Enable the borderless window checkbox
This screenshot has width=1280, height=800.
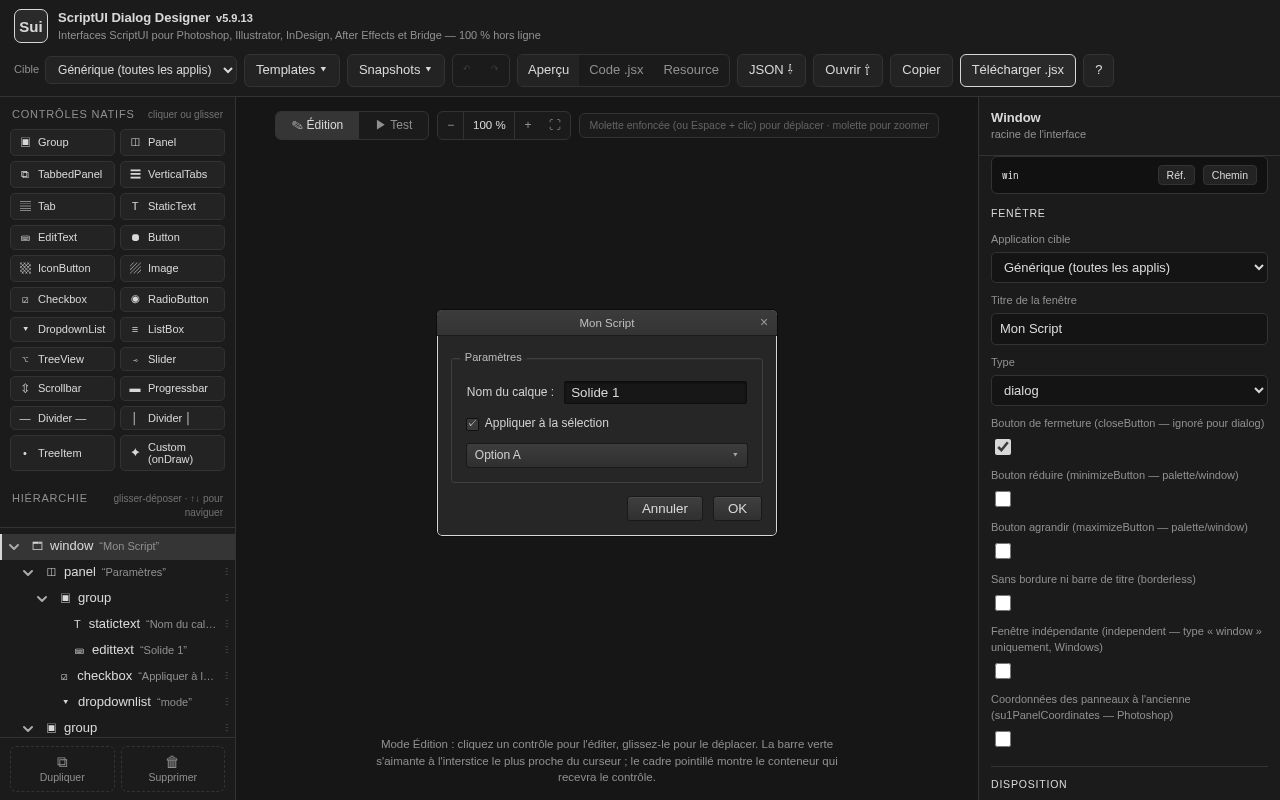(x=1003, y=603)
